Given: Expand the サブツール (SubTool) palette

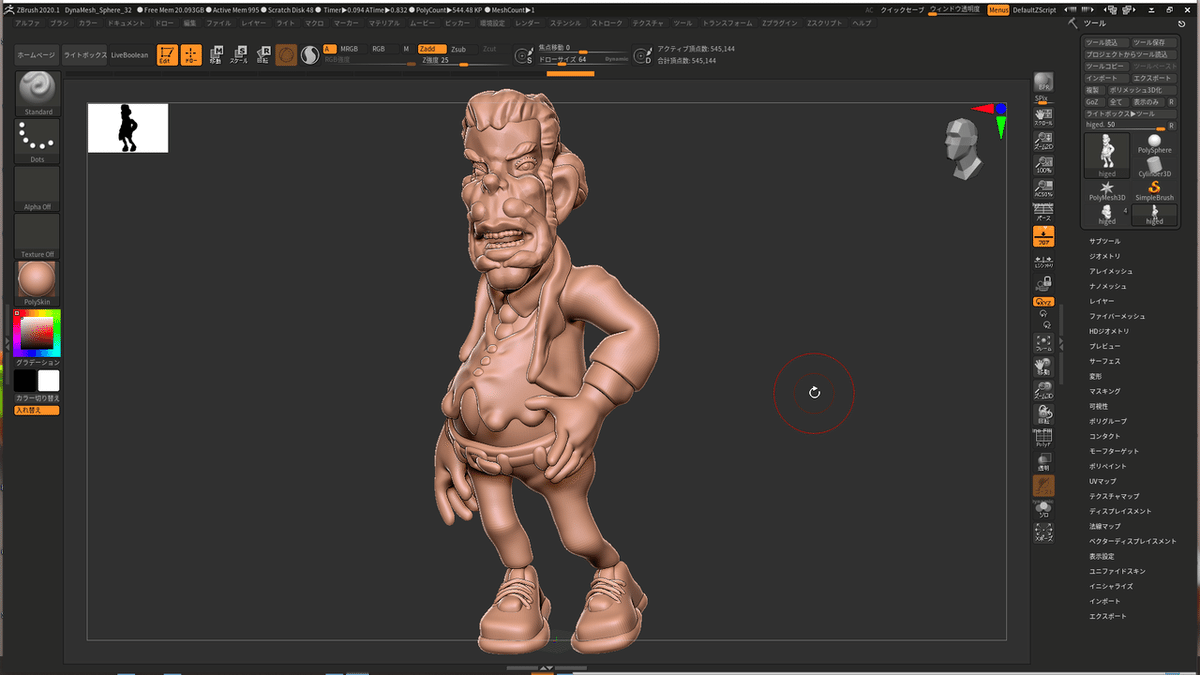Looking at the screenshot, I should 1105,241.
